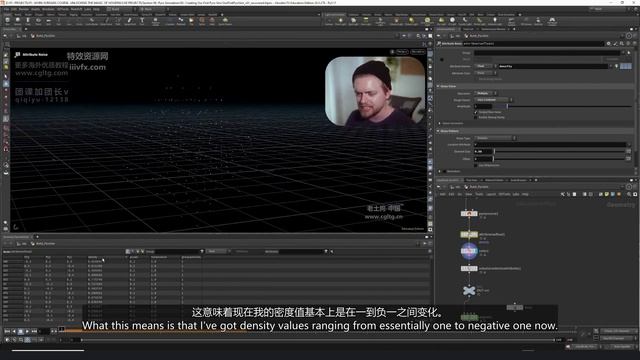Select the Grid shelf tool
This screenshot has height=360, width=640.
(49, 21)
